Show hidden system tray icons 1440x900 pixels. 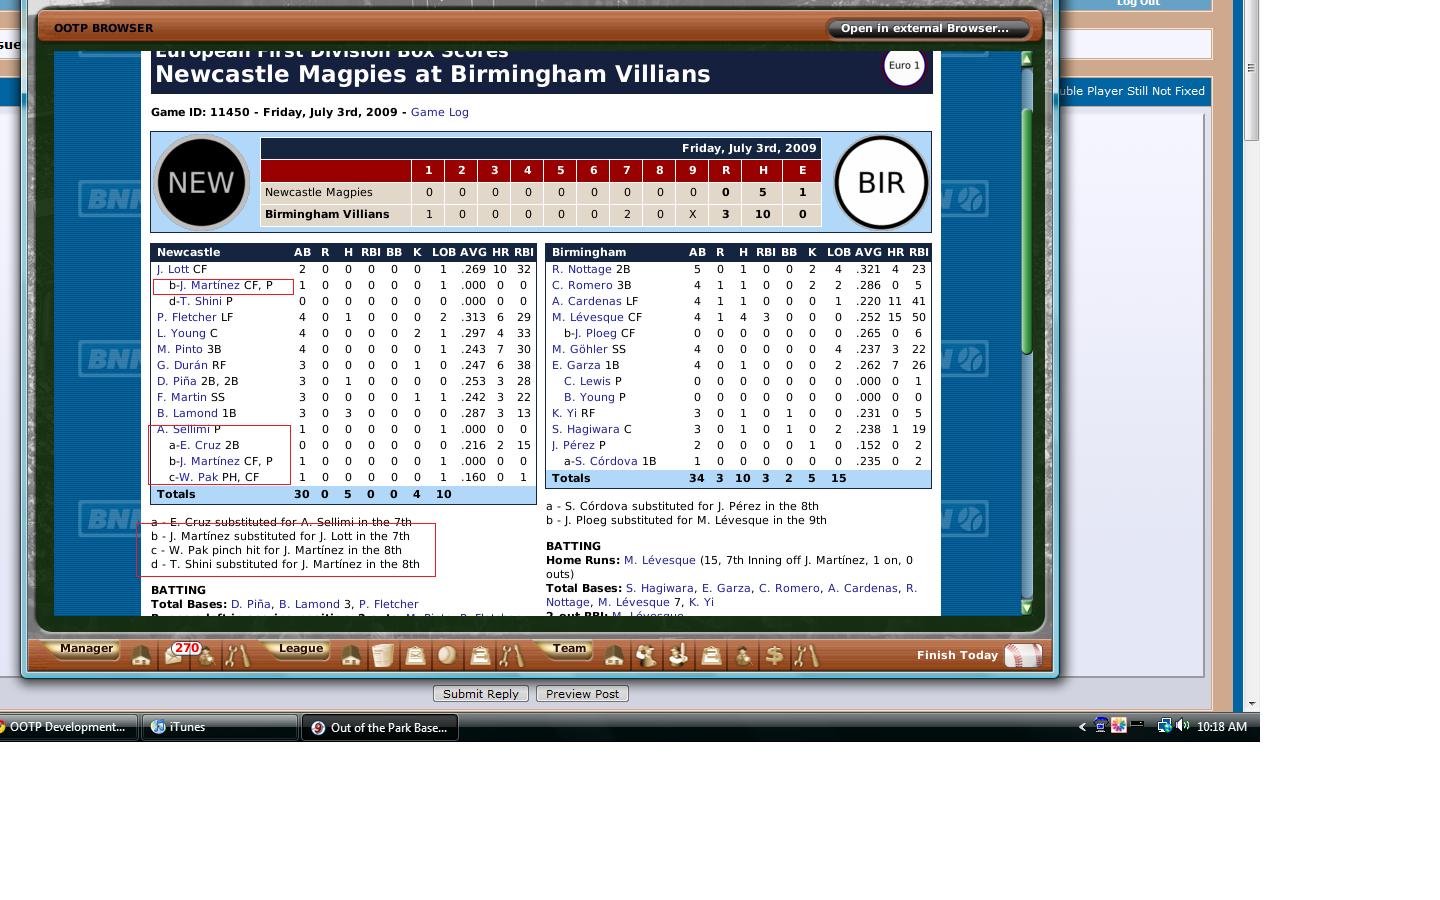click(1082, 727)
